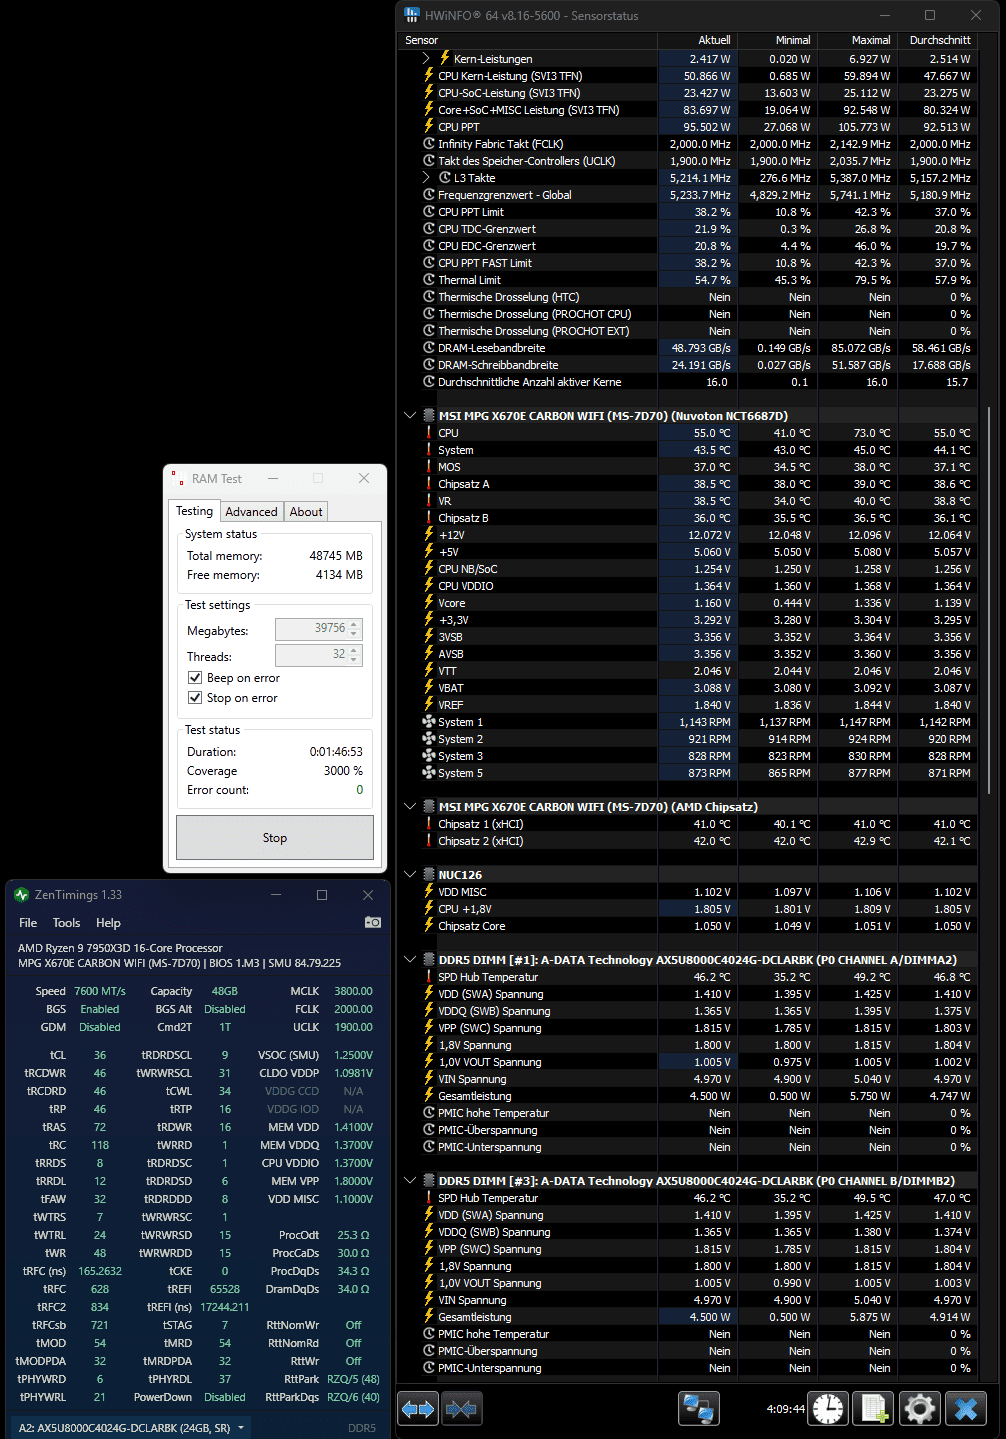Click the ZenTimings maximize window button

[322, 895]
